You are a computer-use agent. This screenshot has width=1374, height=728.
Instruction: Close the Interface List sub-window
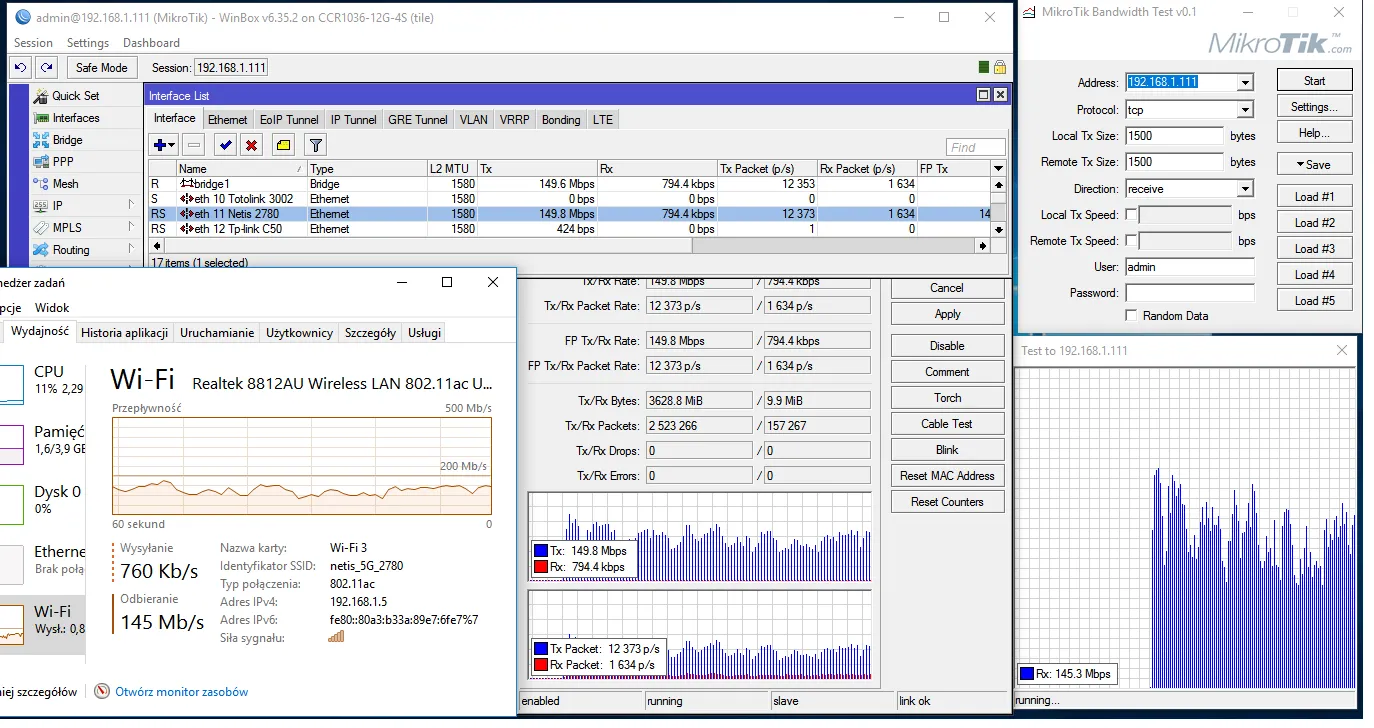point(999,94)
